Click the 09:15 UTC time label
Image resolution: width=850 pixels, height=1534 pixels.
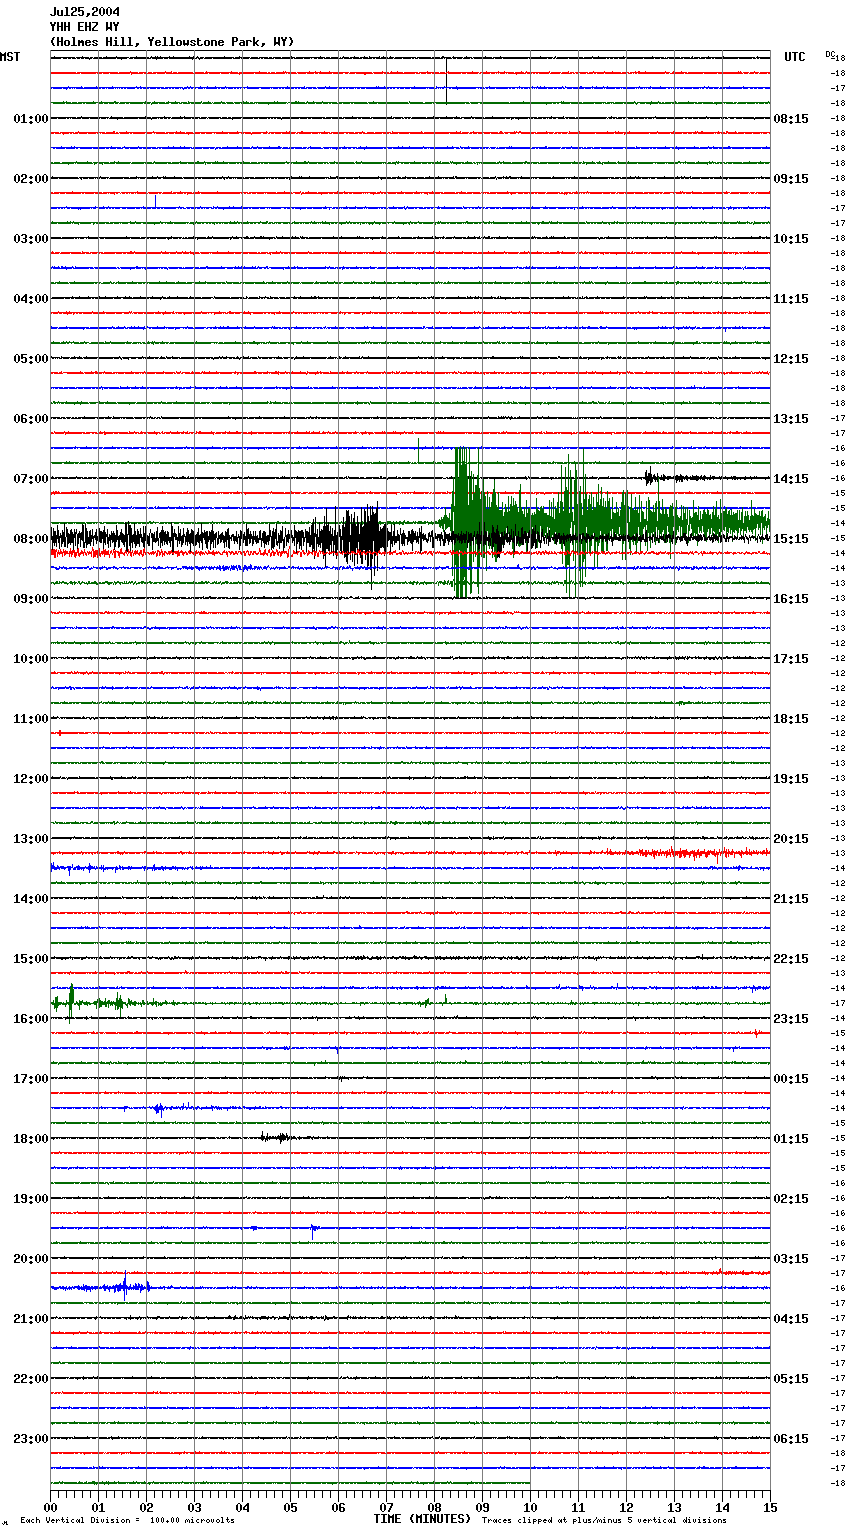791,179
